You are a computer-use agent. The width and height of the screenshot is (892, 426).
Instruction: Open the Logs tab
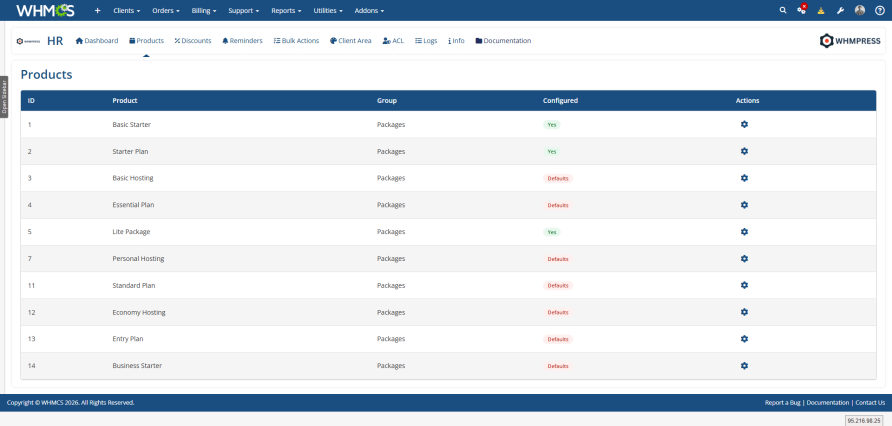point(426,41)
